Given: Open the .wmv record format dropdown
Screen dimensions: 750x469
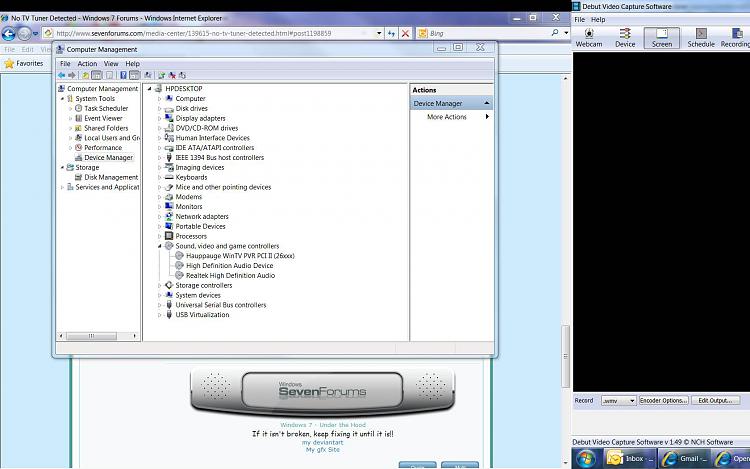Looking at the screenshot, I should click(632, 401).
